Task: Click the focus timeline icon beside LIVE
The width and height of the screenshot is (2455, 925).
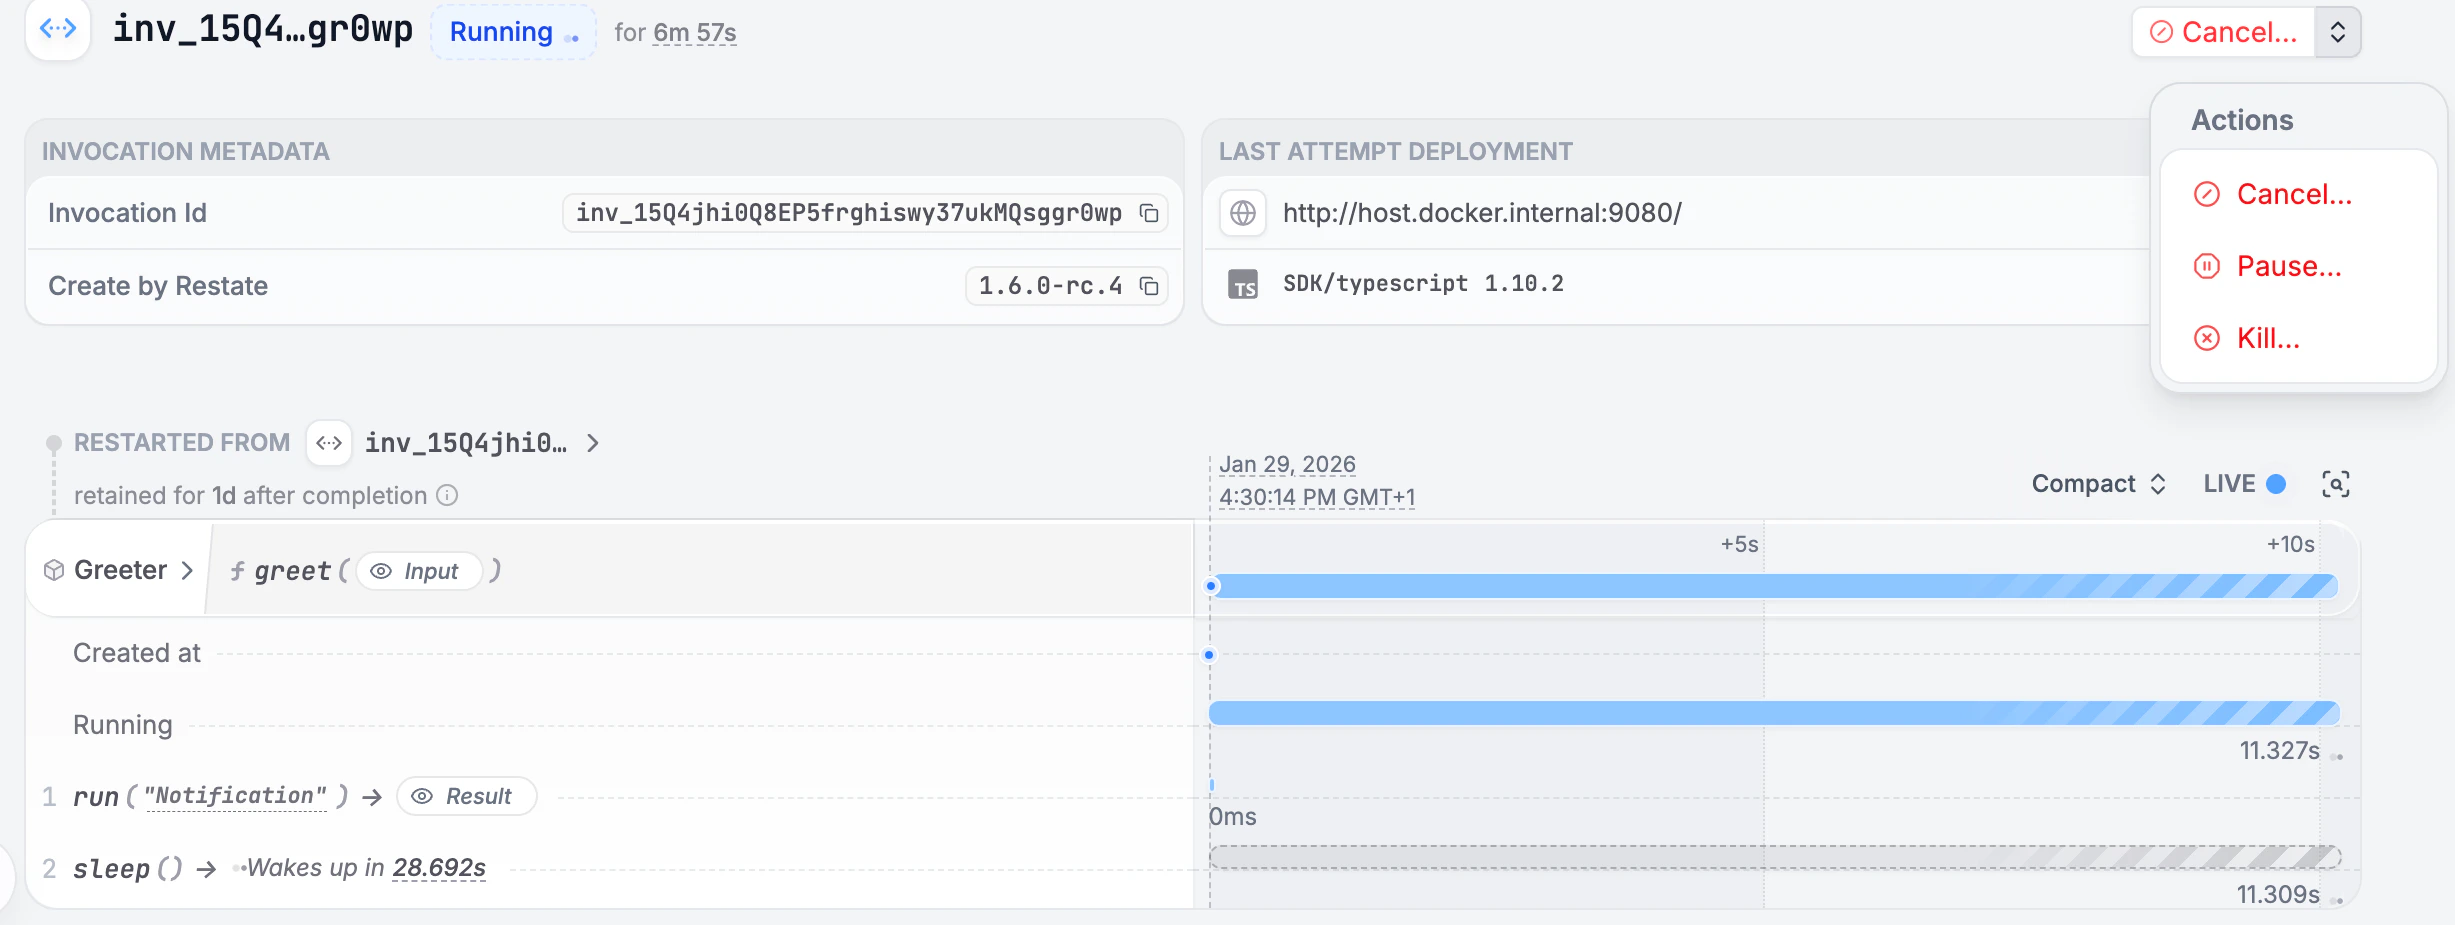Action: pyautogui.click(x=2335, y=483)
